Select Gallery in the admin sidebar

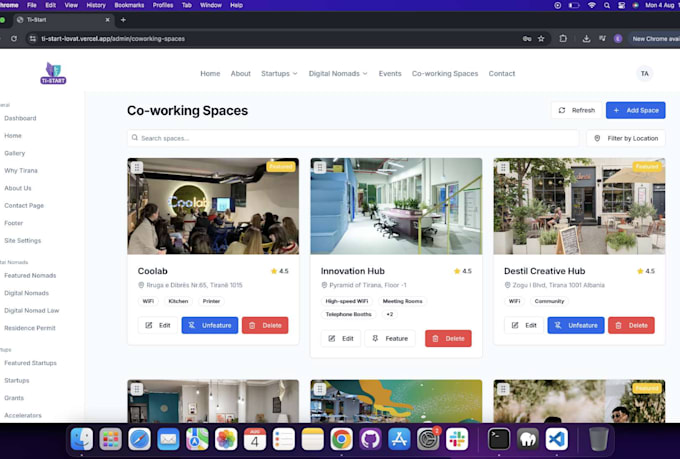(x=15, y=153)
